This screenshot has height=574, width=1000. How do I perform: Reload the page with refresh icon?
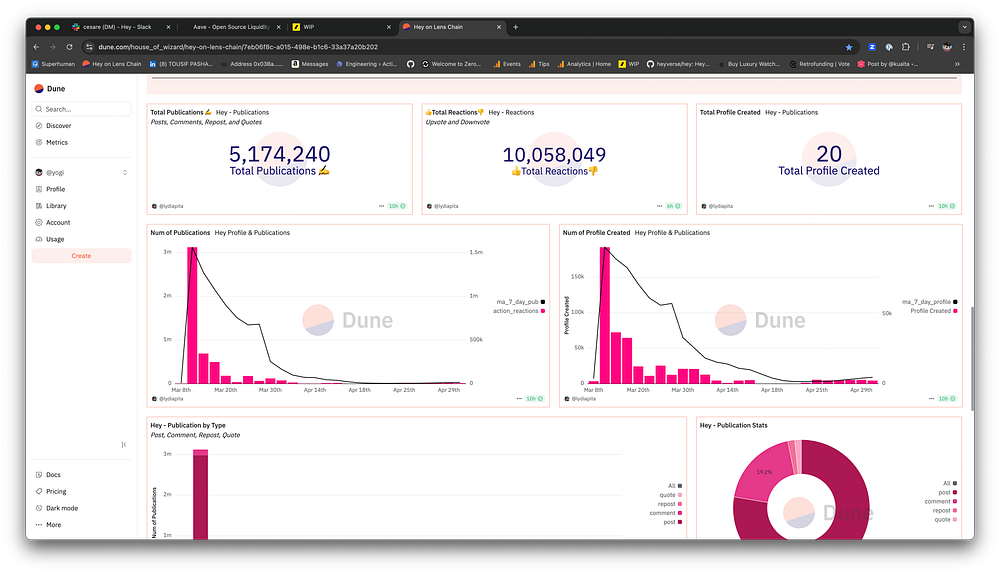(70, 47)
